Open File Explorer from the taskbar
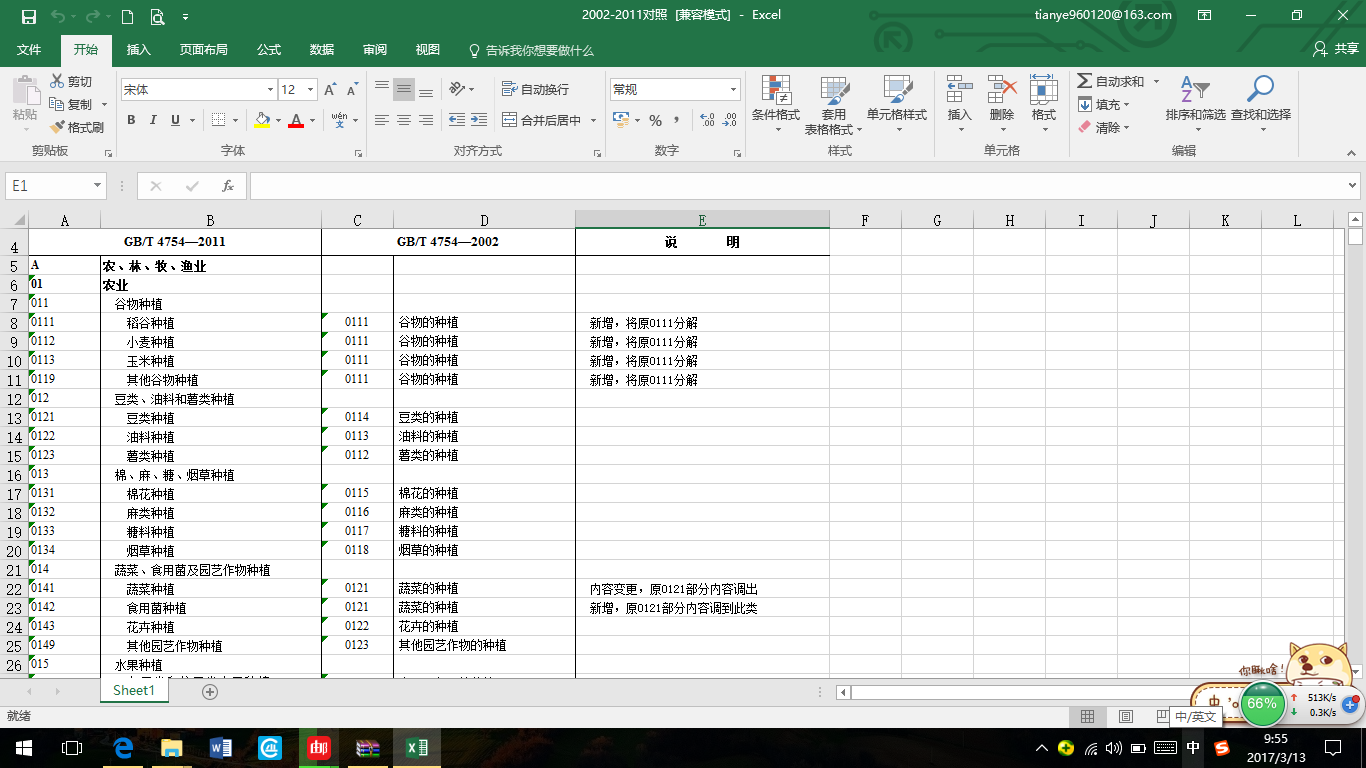 click(172, 747)
